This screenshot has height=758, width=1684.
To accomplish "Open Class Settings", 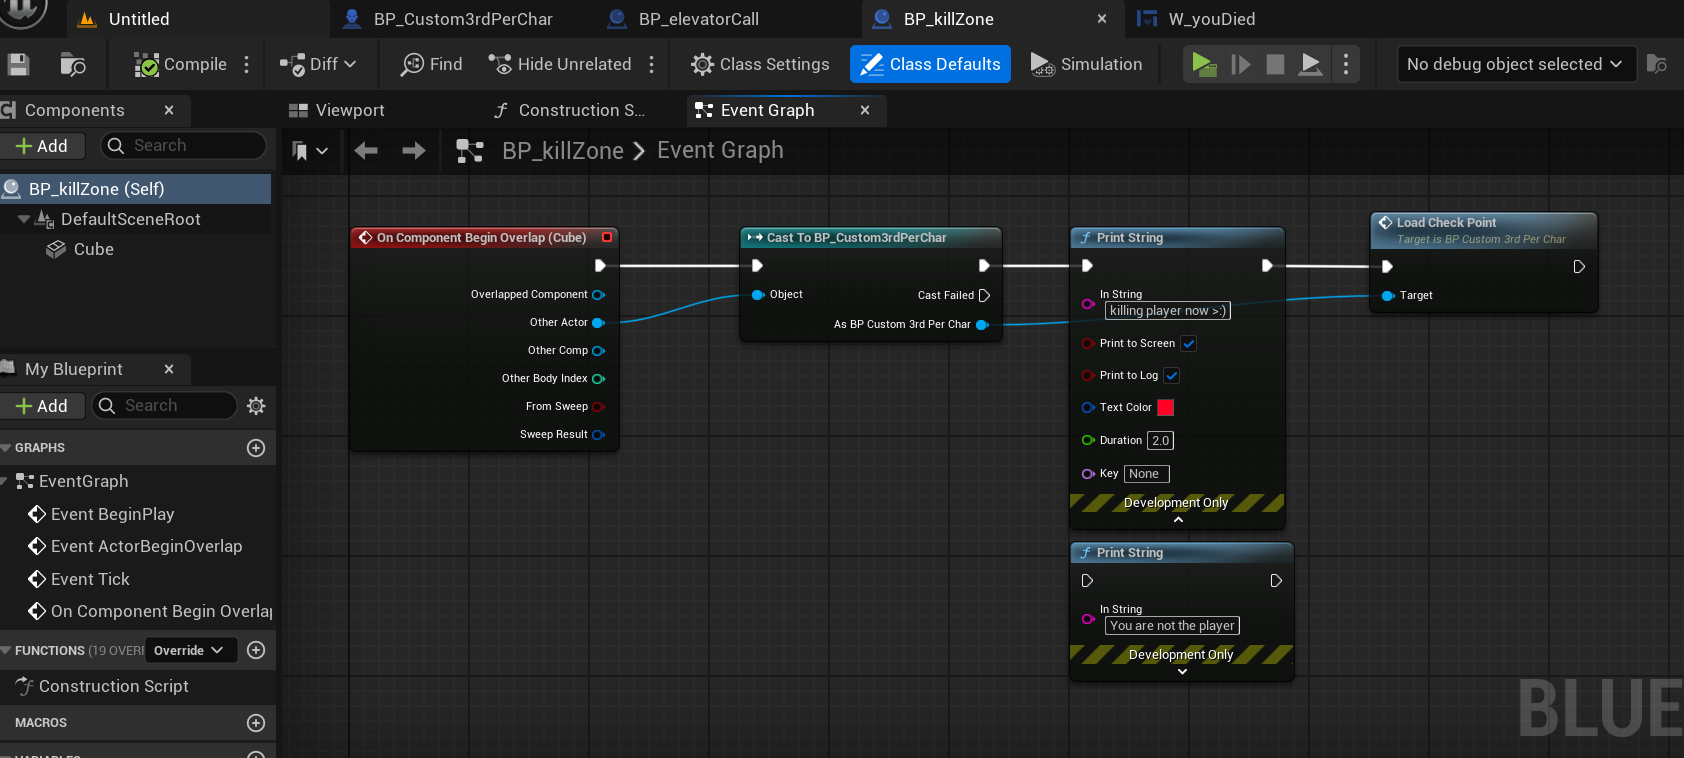I will click(760, 64).
